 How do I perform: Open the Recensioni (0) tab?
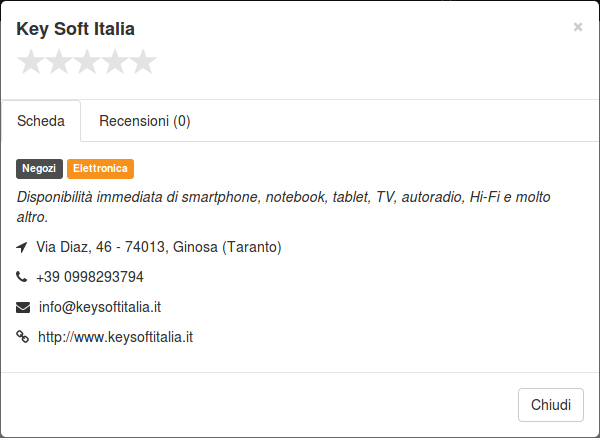click(x=145, y=121)
